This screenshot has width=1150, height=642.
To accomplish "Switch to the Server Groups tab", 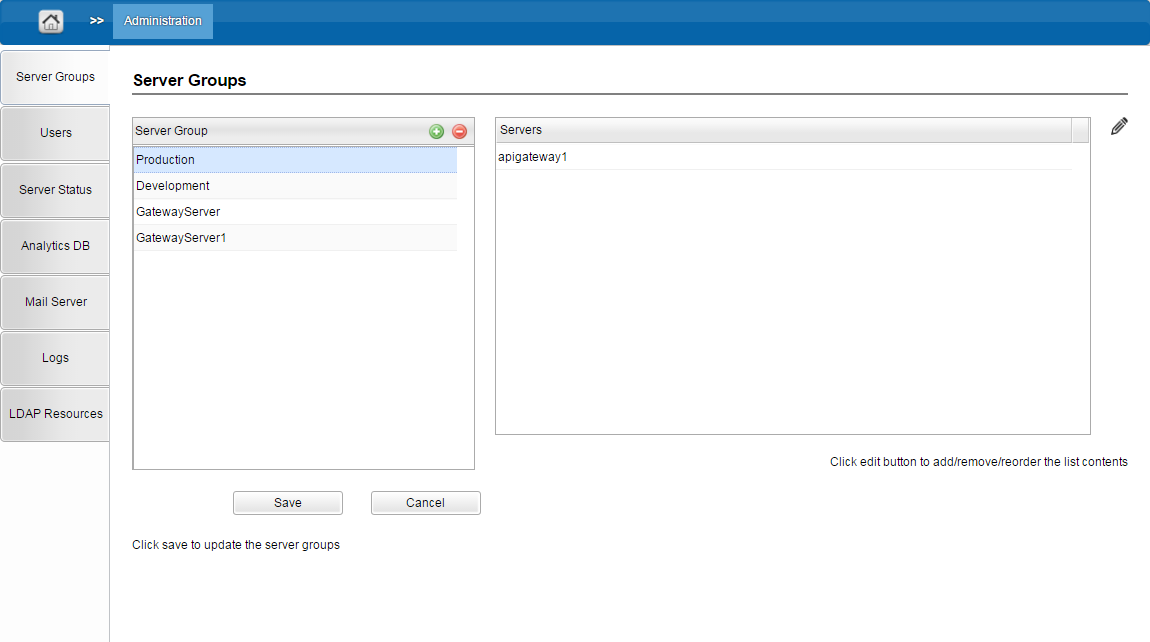I will (55, 77).
